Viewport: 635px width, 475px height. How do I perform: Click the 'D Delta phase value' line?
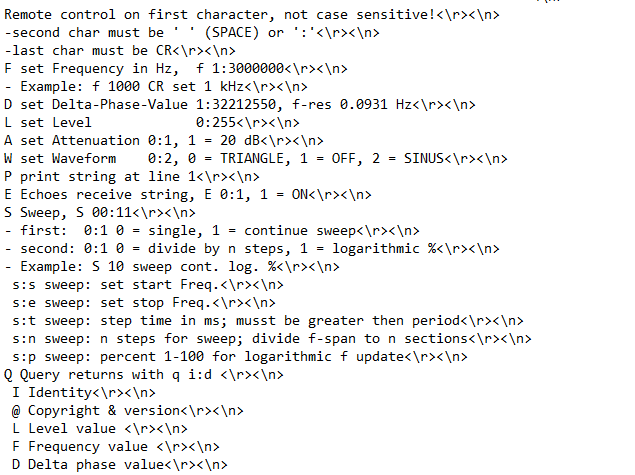(120, 465)
